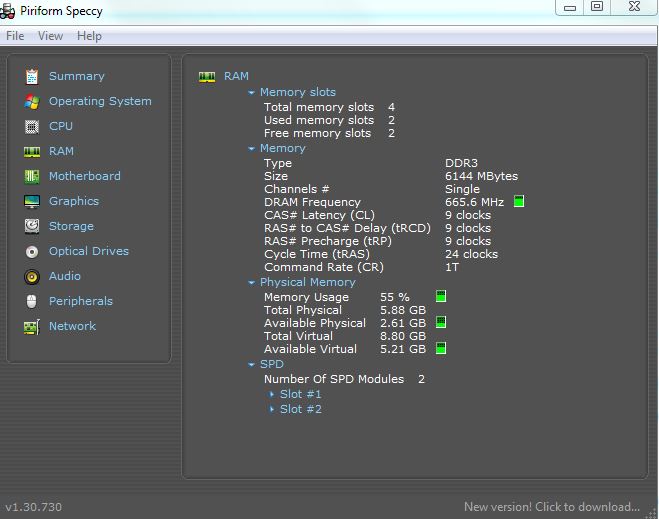Click the Free memory slots row
This screenshot has width=659, height=519.
[x=330, y=133]
